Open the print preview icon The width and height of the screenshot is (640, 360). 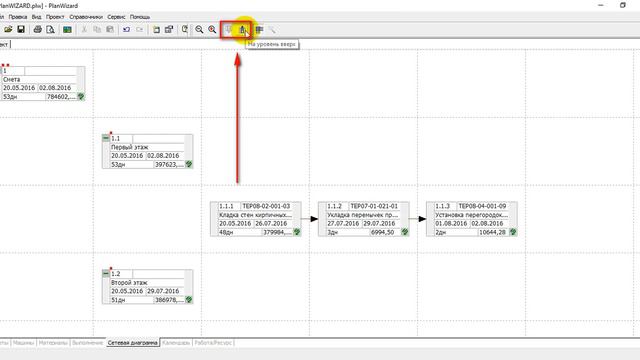point(50,29)
